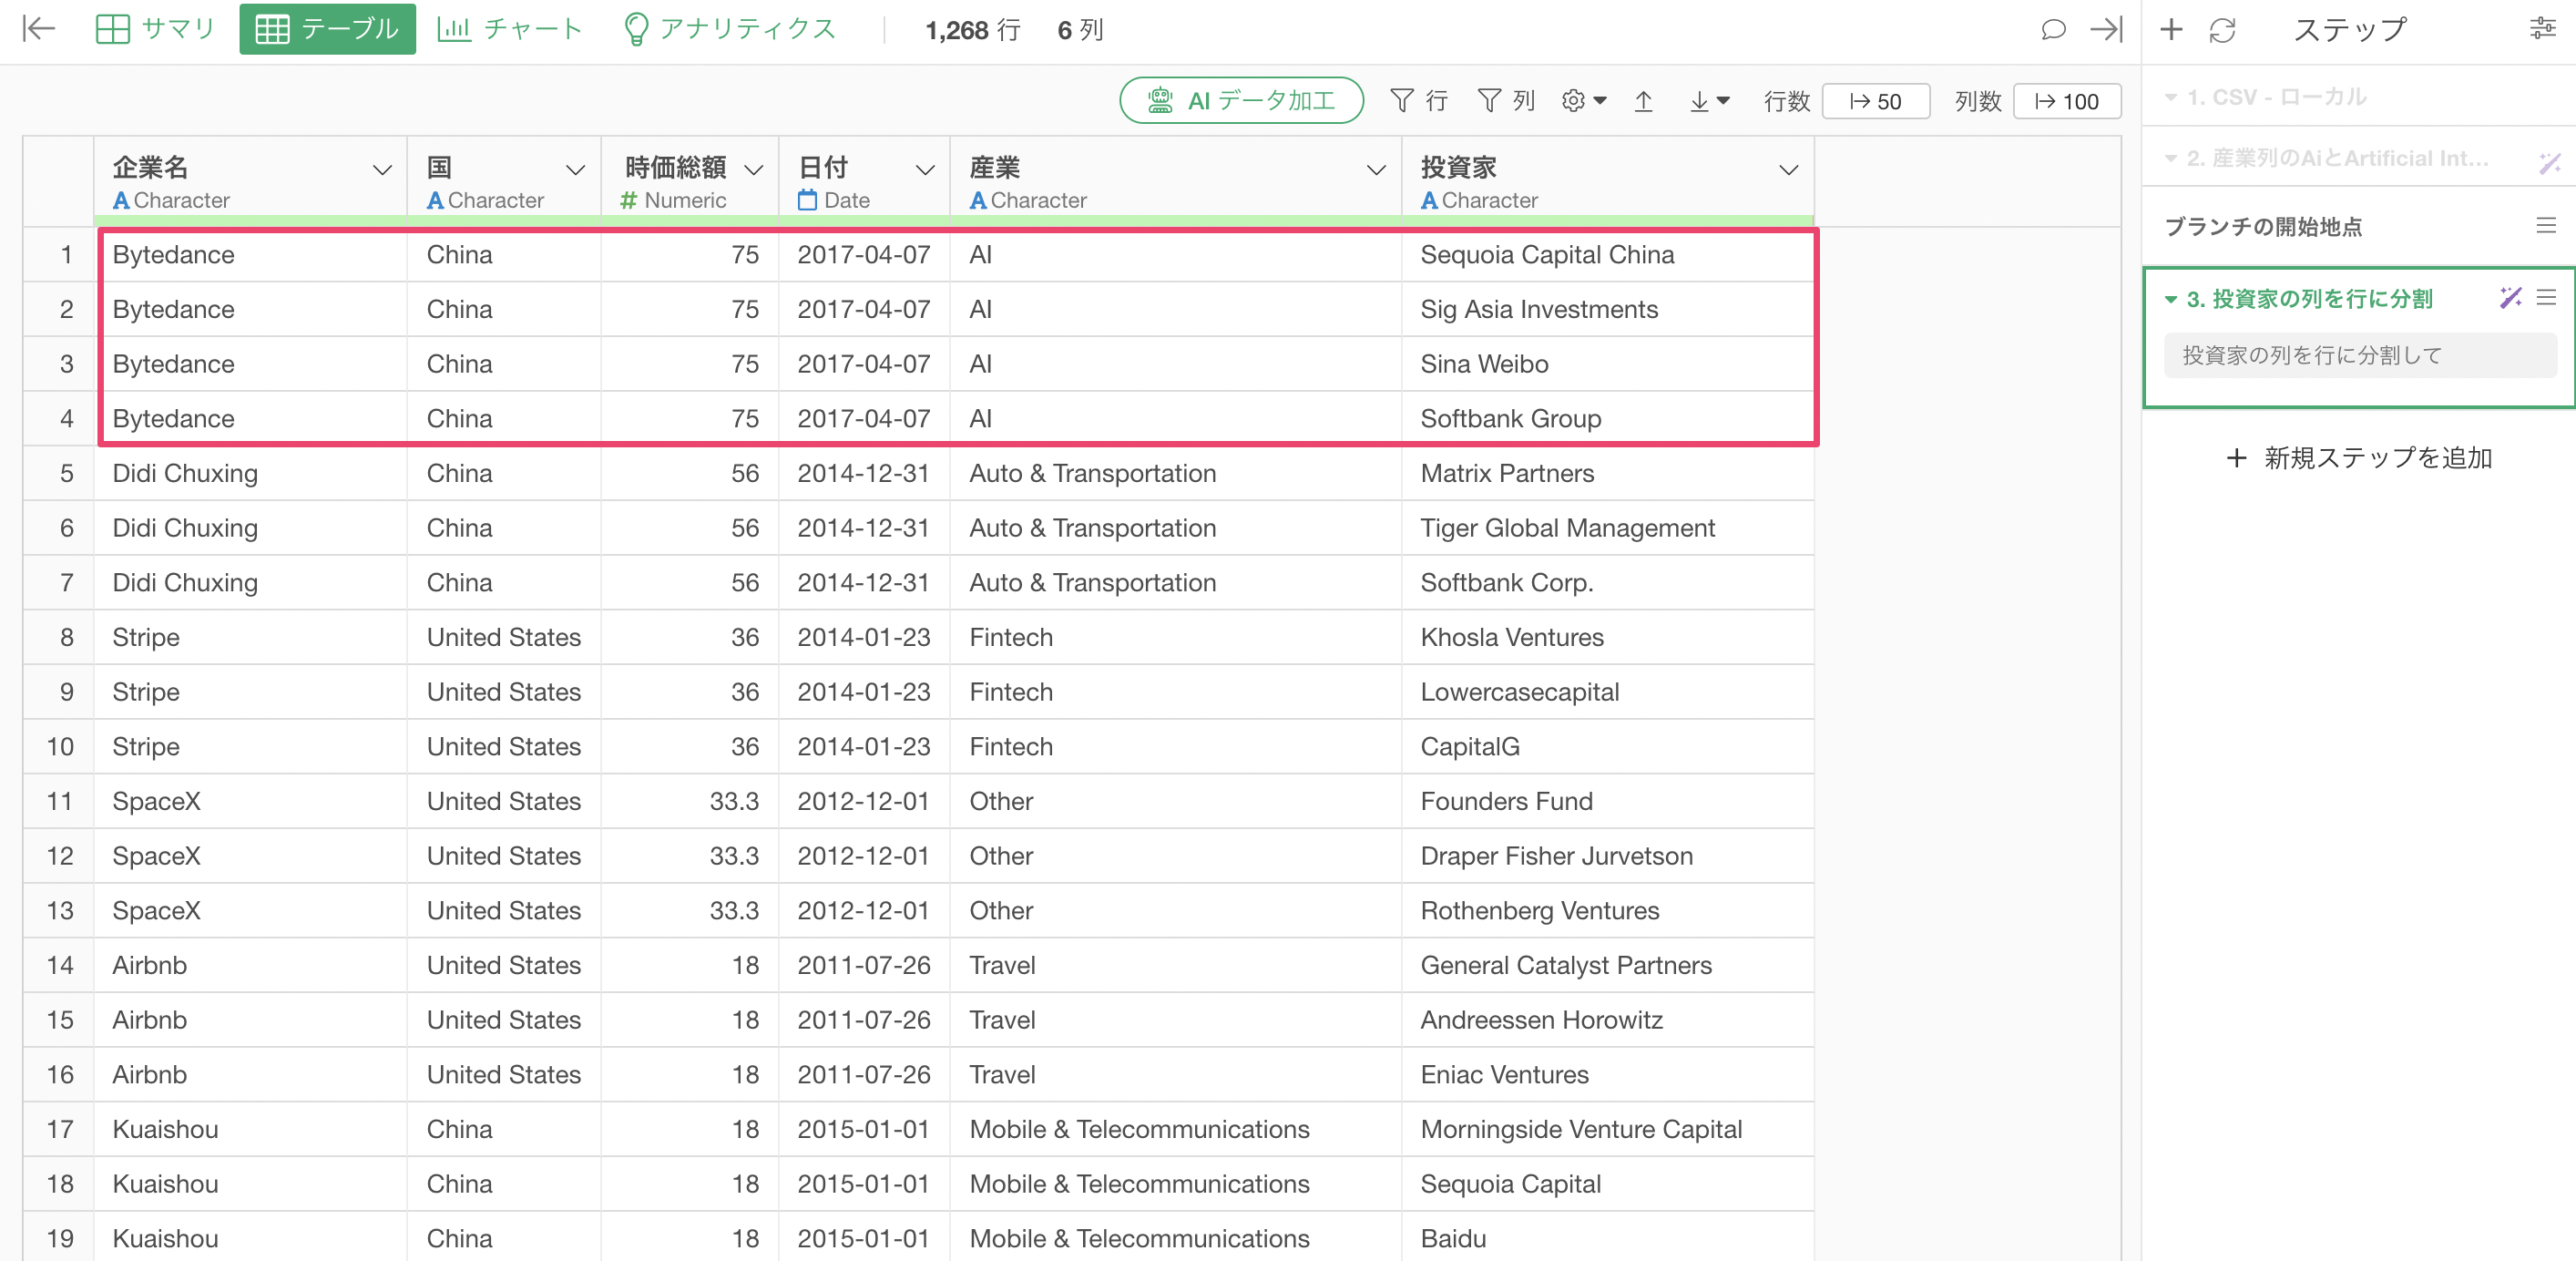Open the ブランチの開始地点 menu icon
The image size is (2576, 1261).
(2546, 226)
